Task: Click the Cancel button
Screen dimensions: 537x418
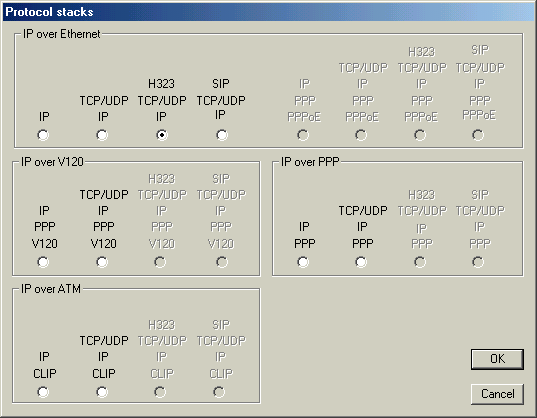Action: [x=497, y=394]
